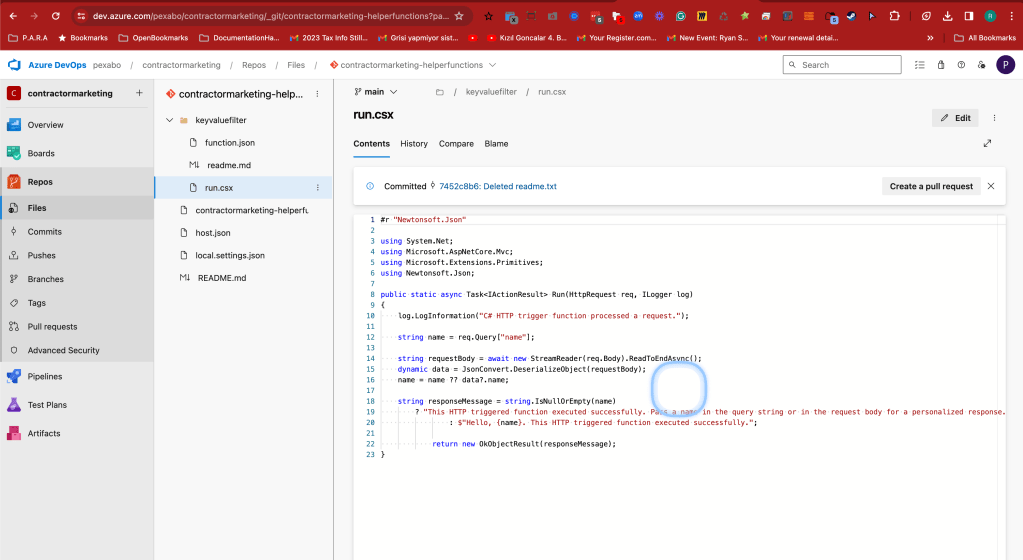The image size is (1023, 560).
Task: Open Pull requests page
Action: click(52, 326)
